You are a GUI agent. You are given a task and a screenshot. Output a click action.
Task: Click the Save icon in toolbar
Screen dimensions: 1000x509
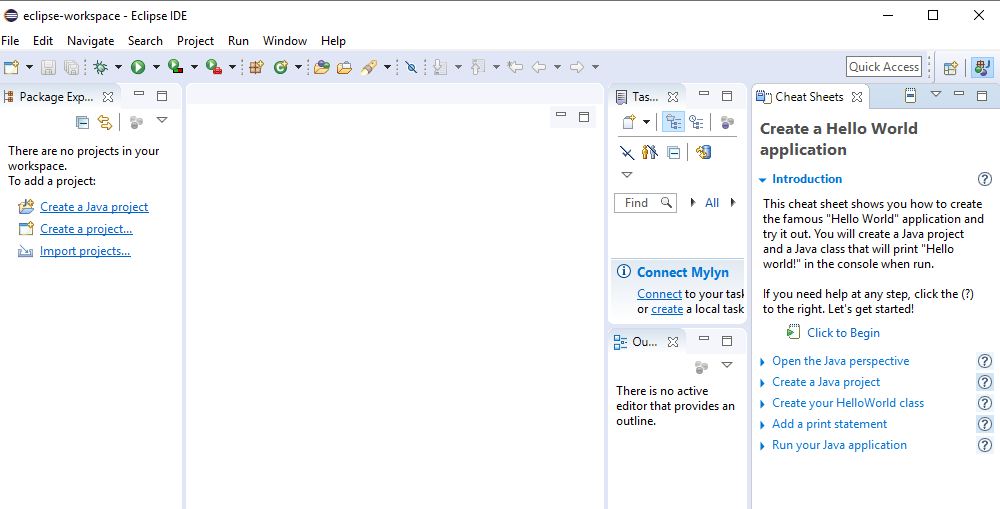point(48,67)
